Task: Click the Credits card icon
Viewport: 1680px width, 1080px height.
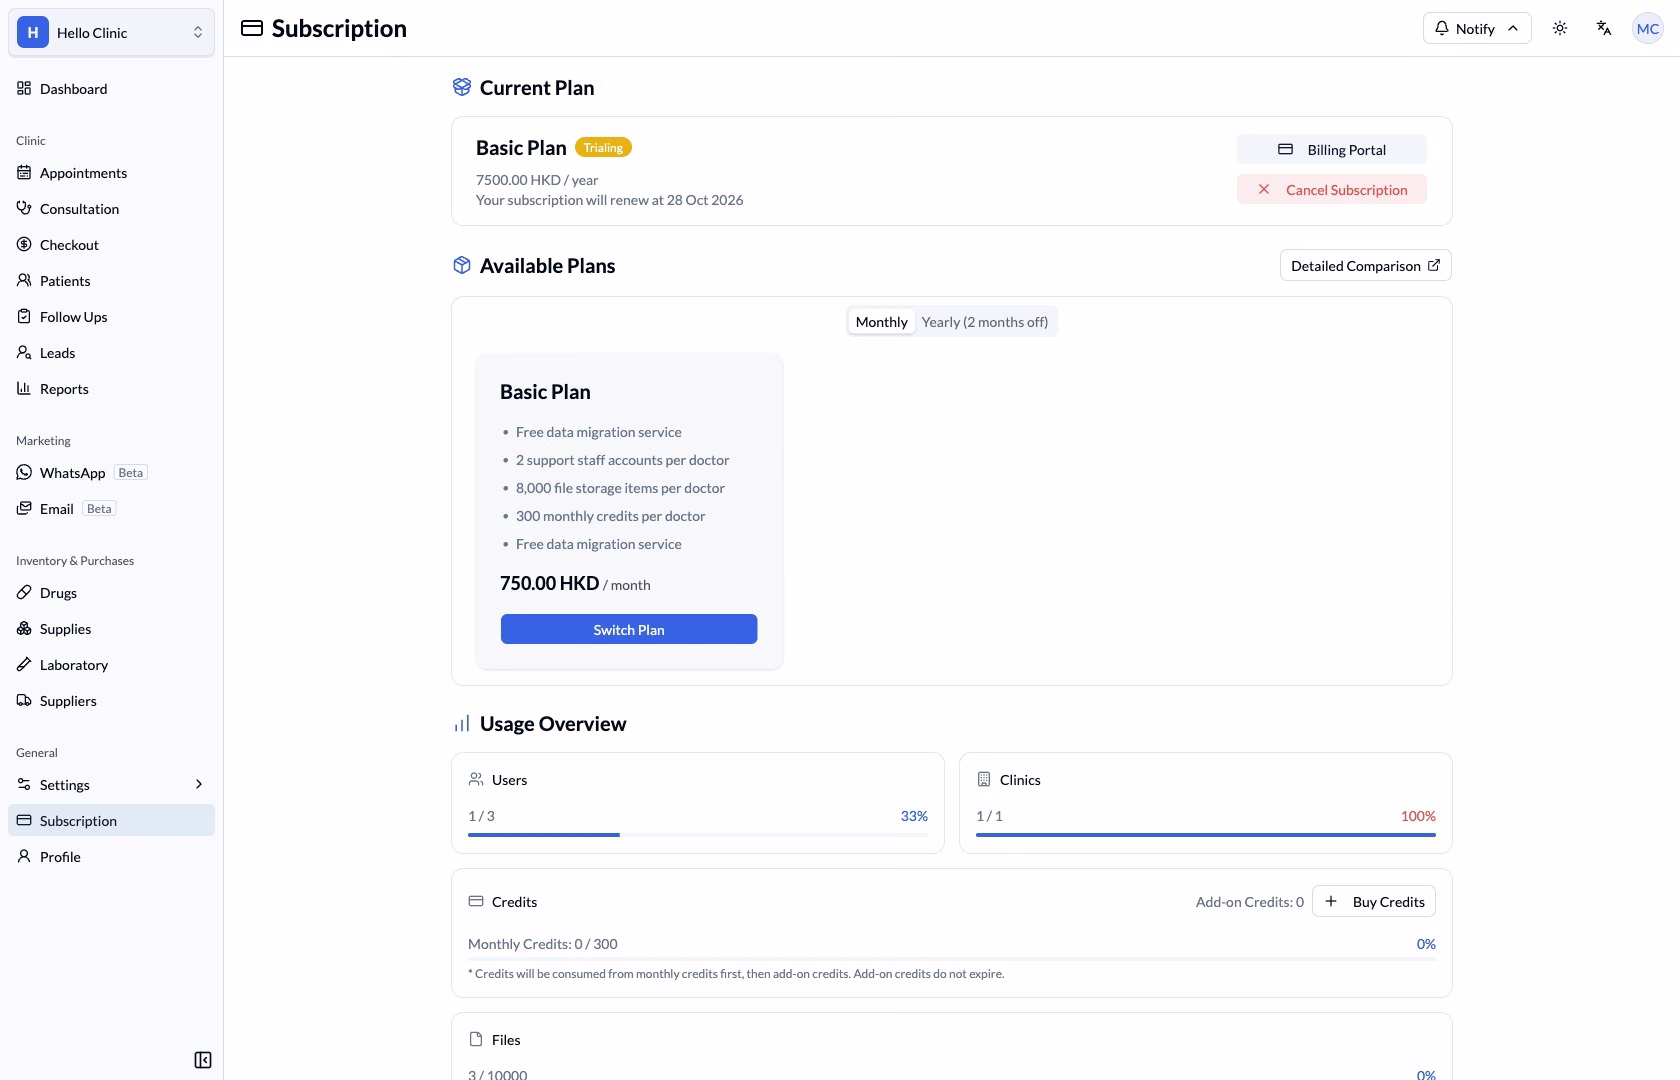Action: click(x=476, y=902)
